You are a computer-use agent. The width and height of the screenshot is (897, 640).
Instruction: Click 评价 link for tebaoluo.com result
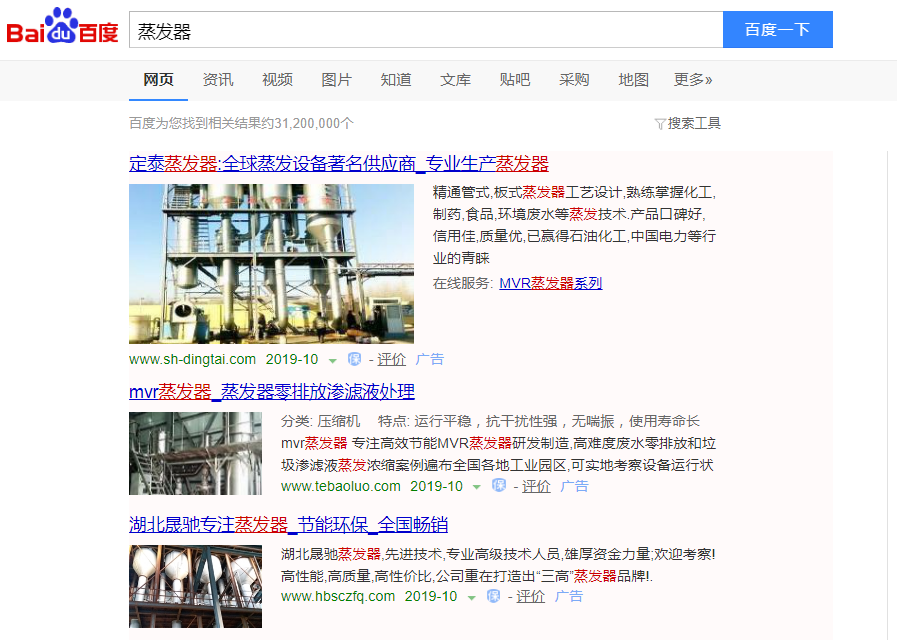click(x=536, y=486)
